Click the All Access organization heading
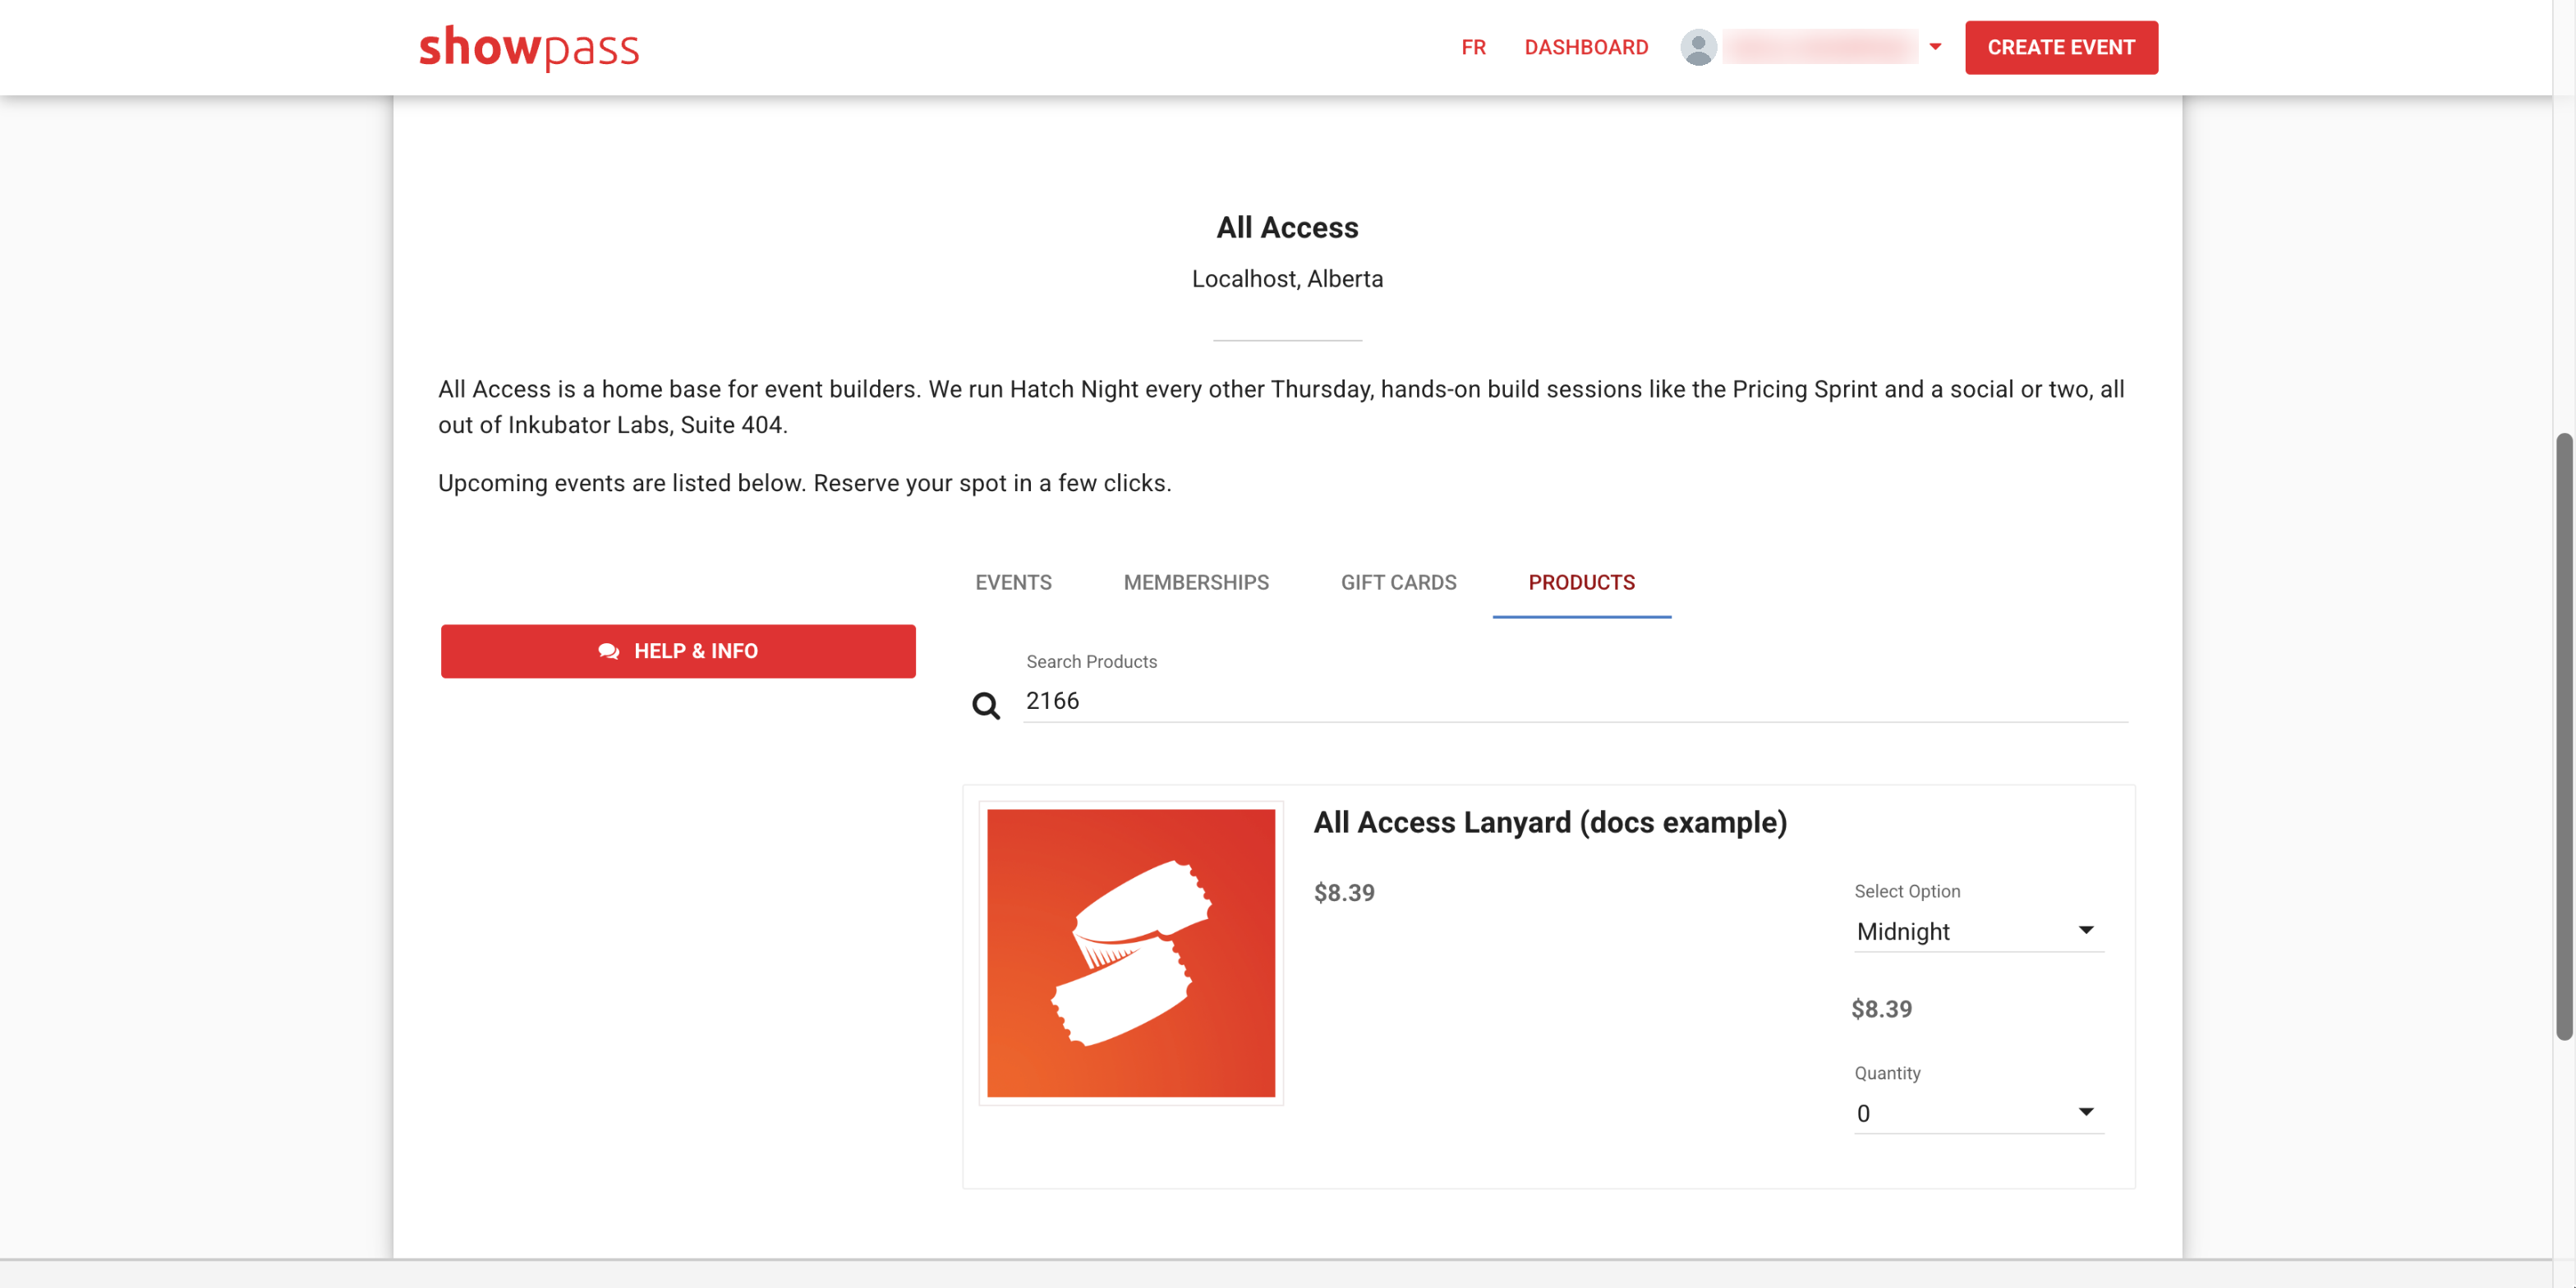Screen dimensions: 2576x1288 (x=1287, y=228)
